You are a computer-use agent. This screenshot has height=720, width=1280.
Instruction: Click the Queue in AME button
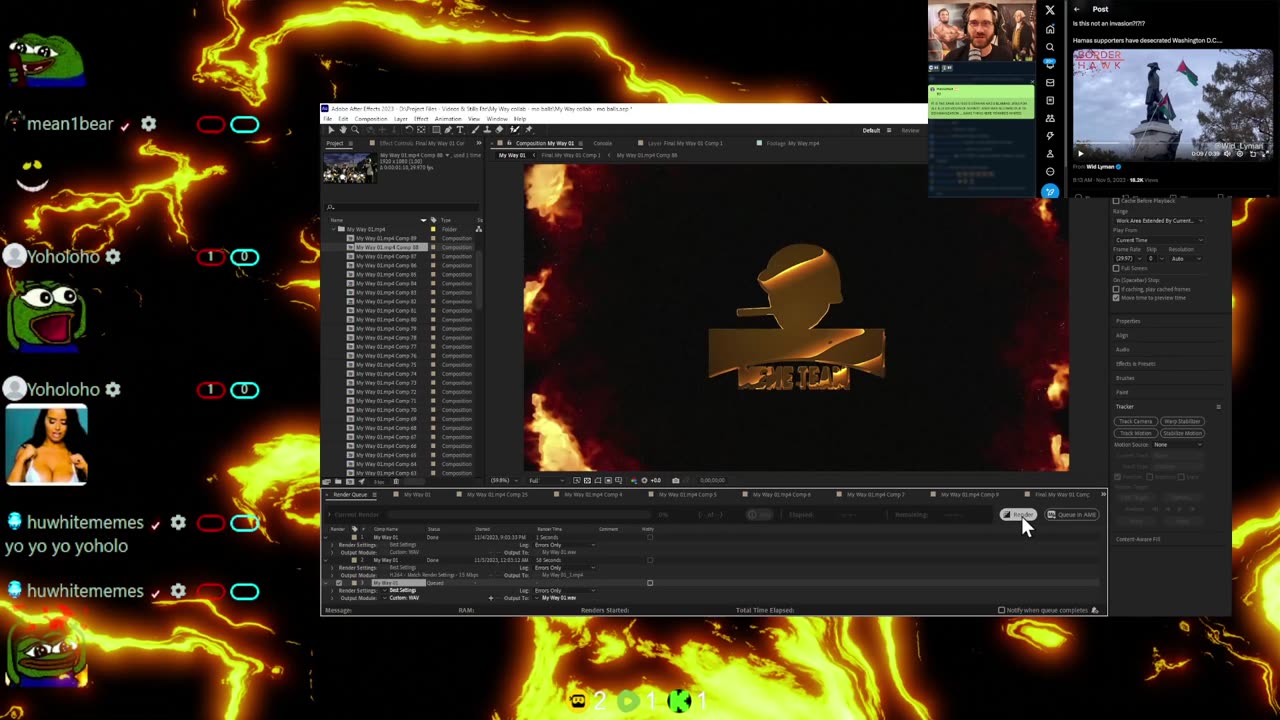[x=1072, y=515]
